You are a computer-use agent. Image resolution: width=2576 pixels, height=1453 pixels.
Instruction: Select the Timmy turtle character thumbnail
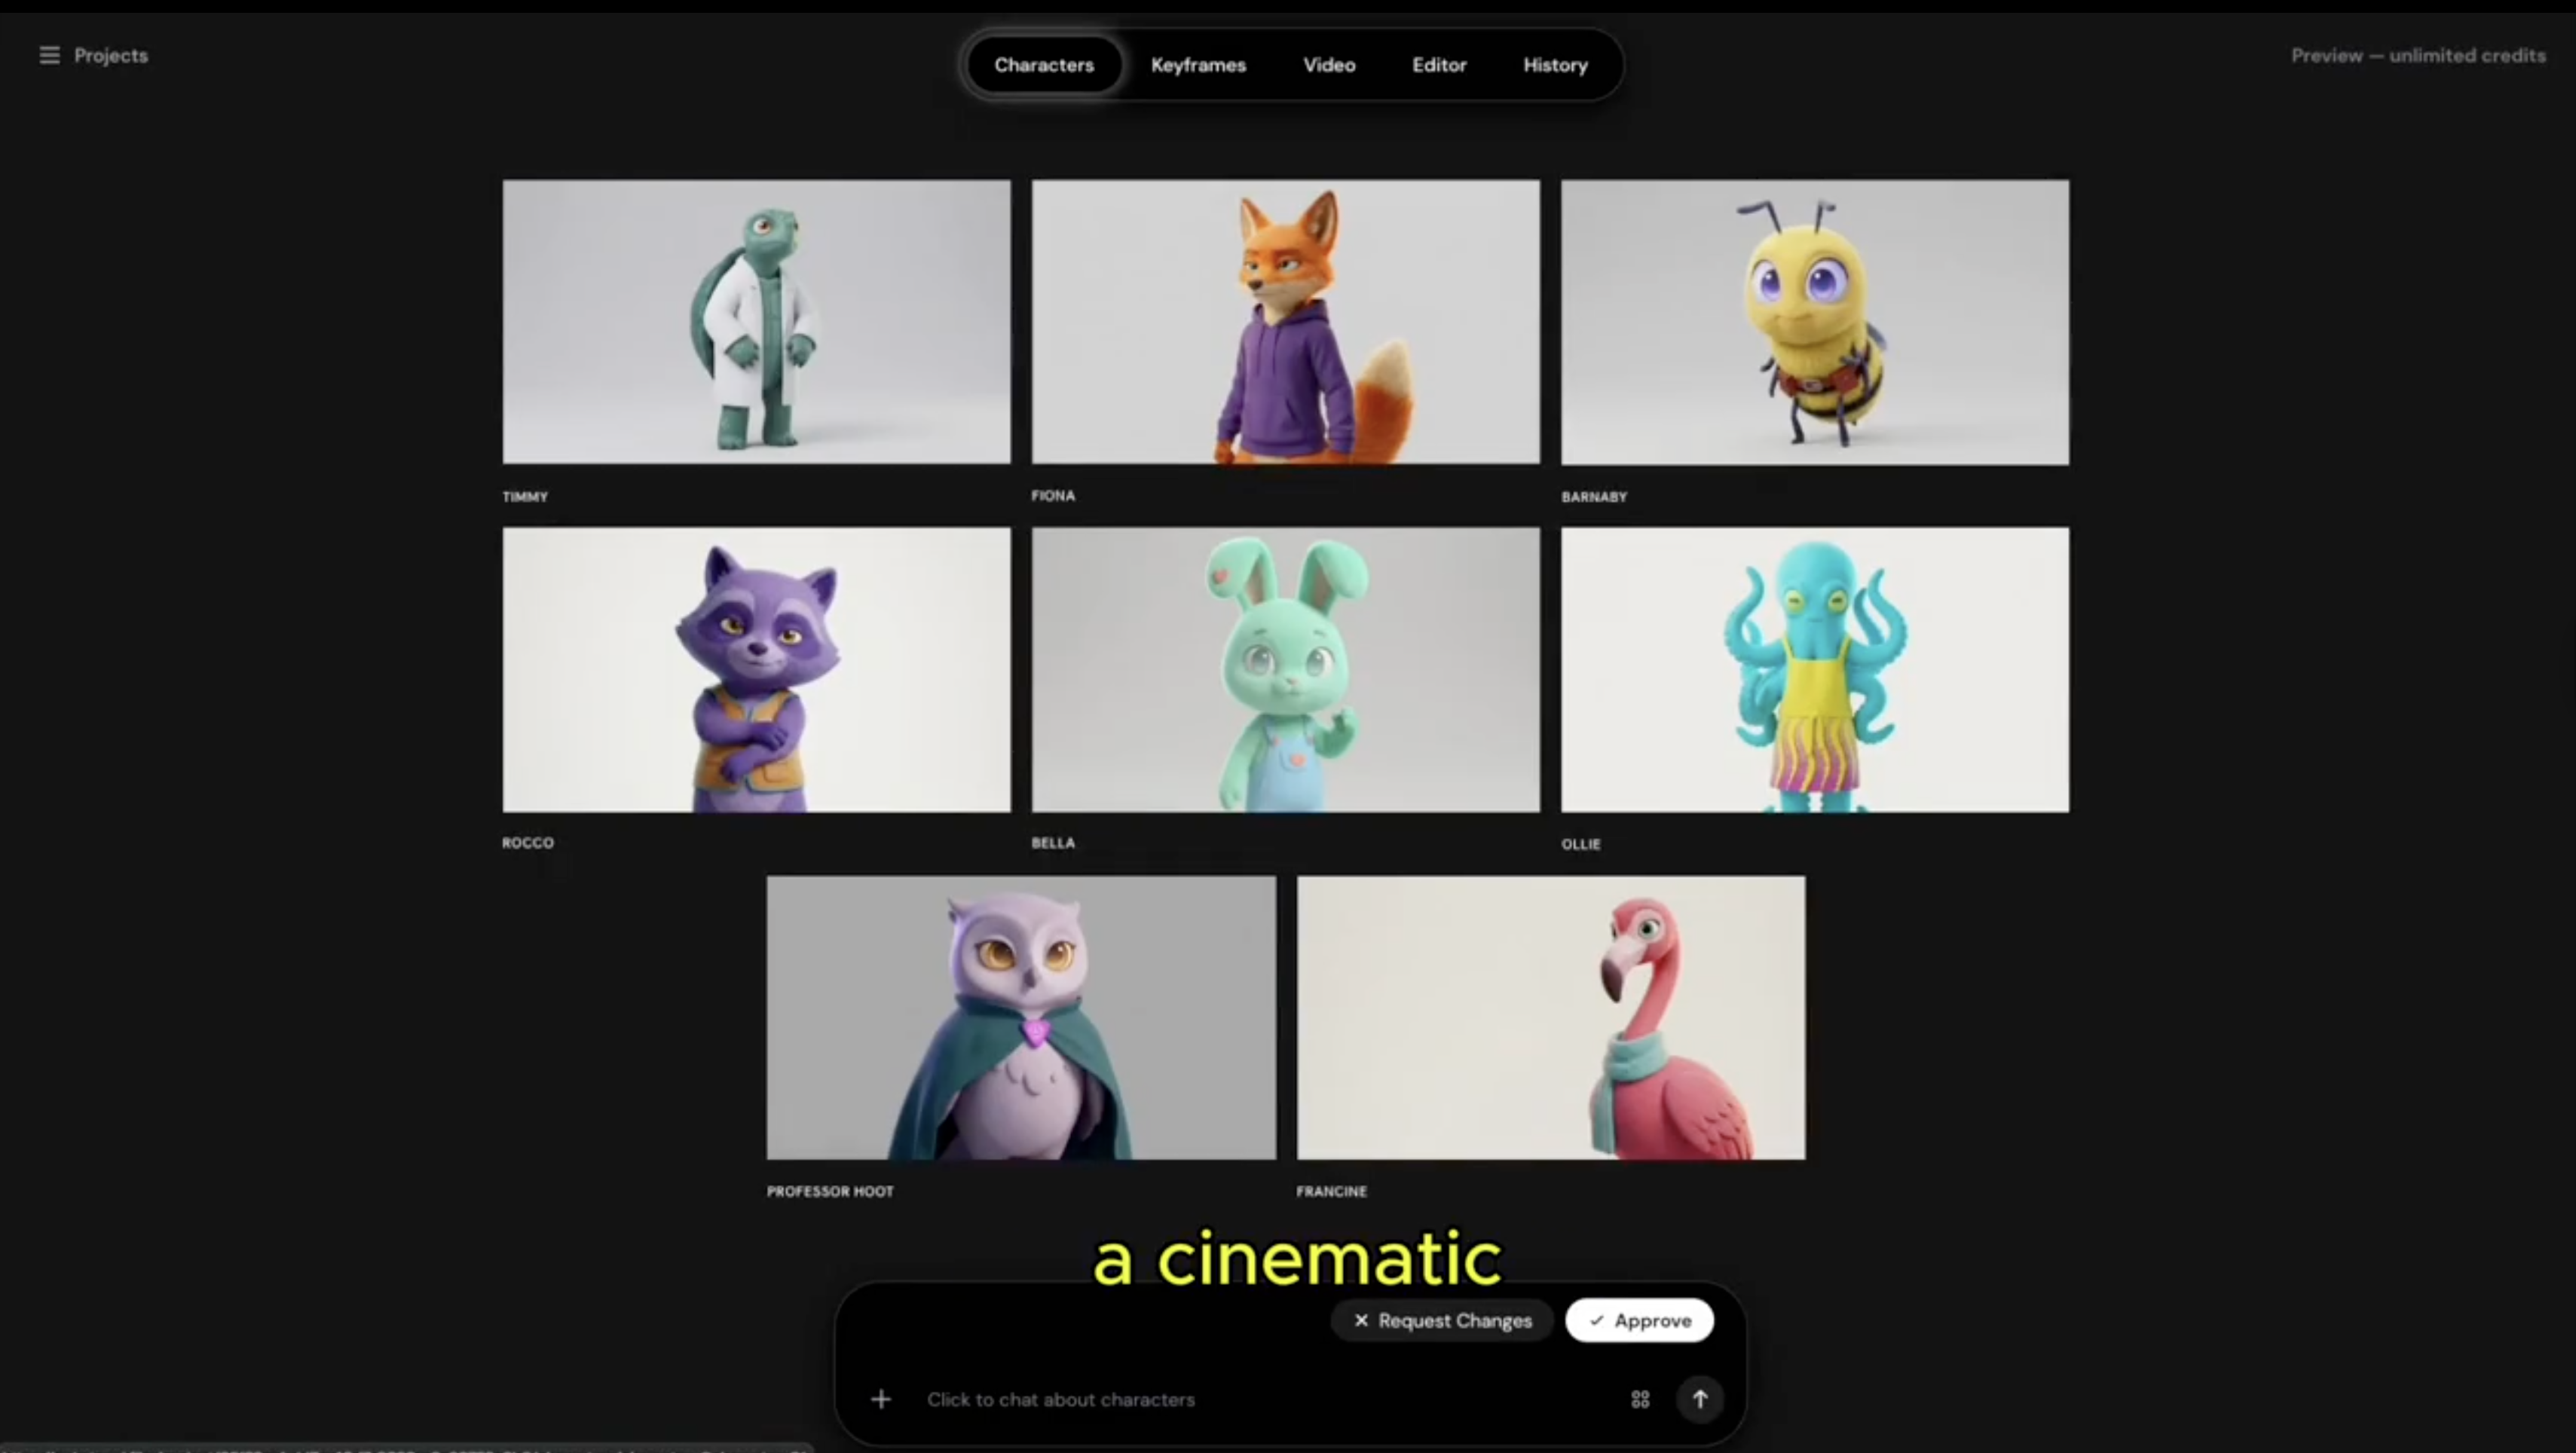coord(755,322)
